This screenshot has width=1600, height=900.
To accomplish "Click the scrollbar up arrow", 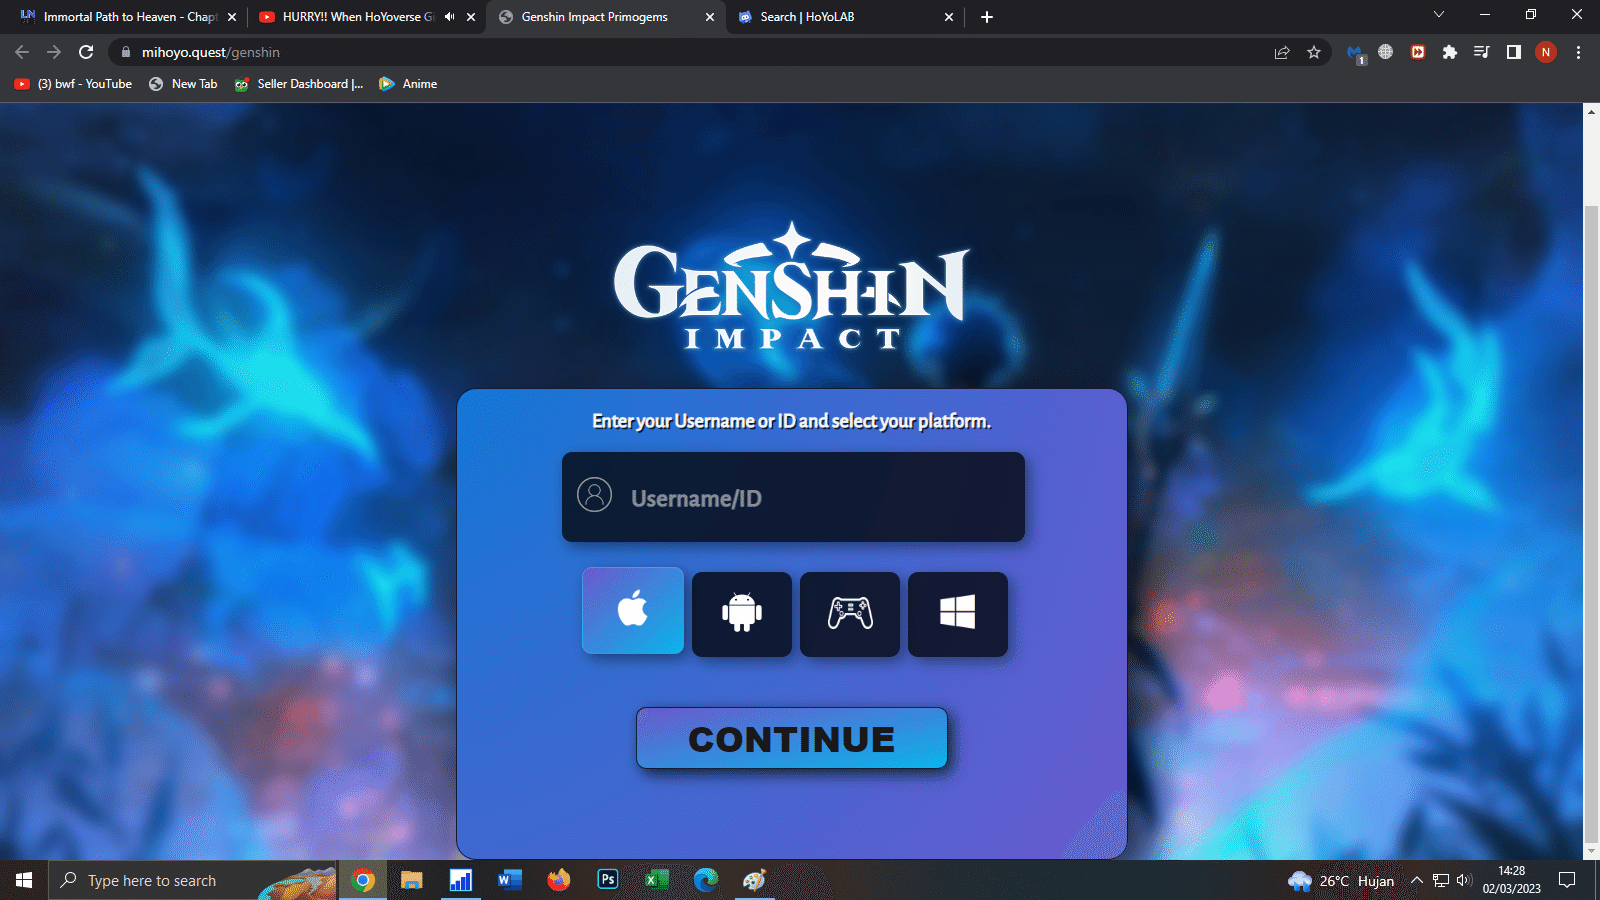I will click(x=1590, y=112).
